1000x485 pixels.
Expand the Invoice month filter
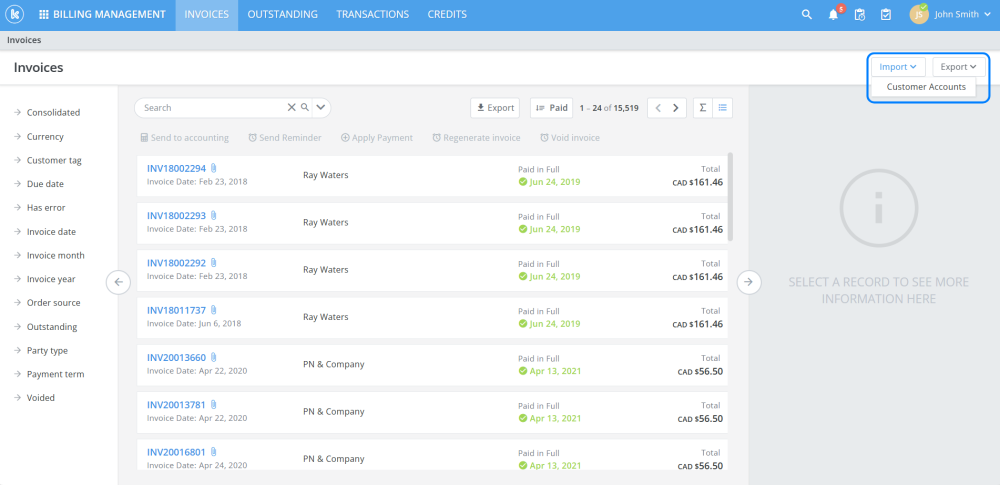[48, 255]
